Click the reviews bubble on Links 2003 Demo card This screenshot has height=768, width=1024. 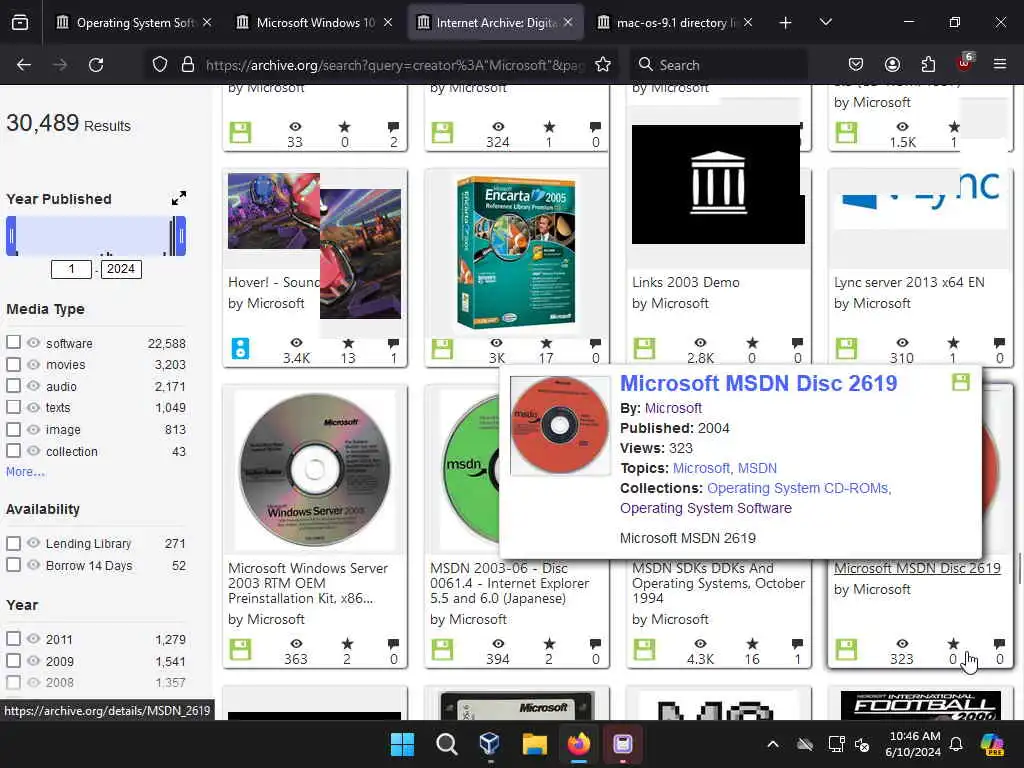tap(797, 343)
